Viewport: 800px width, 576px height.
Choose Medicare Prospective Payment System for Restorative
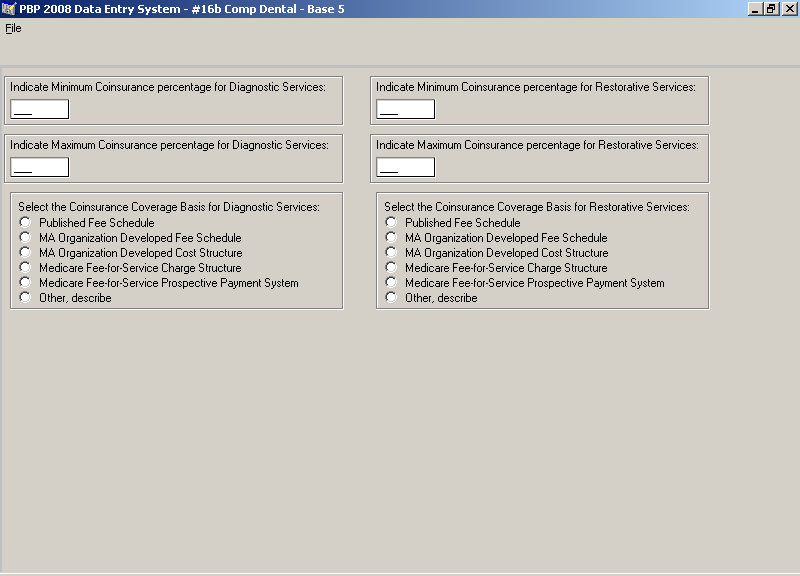pyautogui.click(x=391, y=283)
